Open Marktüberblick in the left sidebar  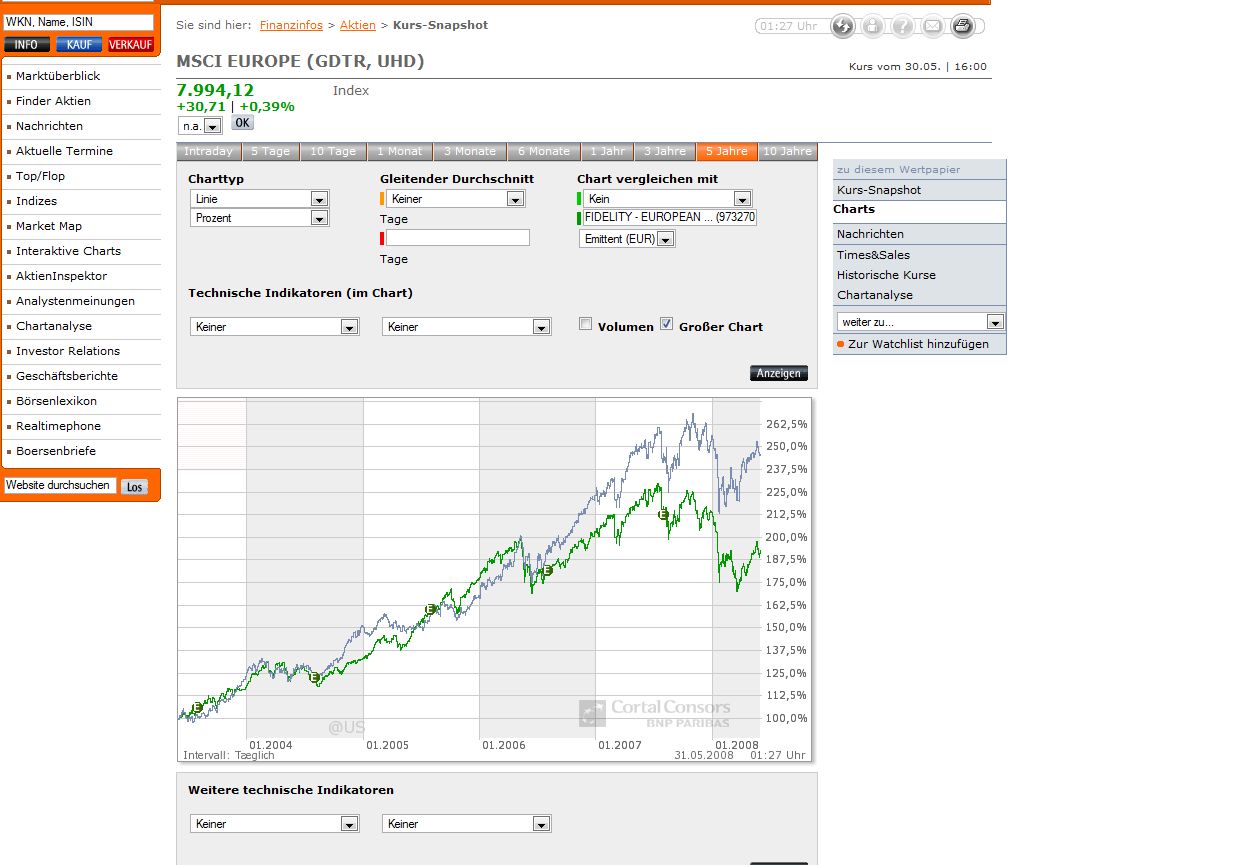(x=58, y=76)
